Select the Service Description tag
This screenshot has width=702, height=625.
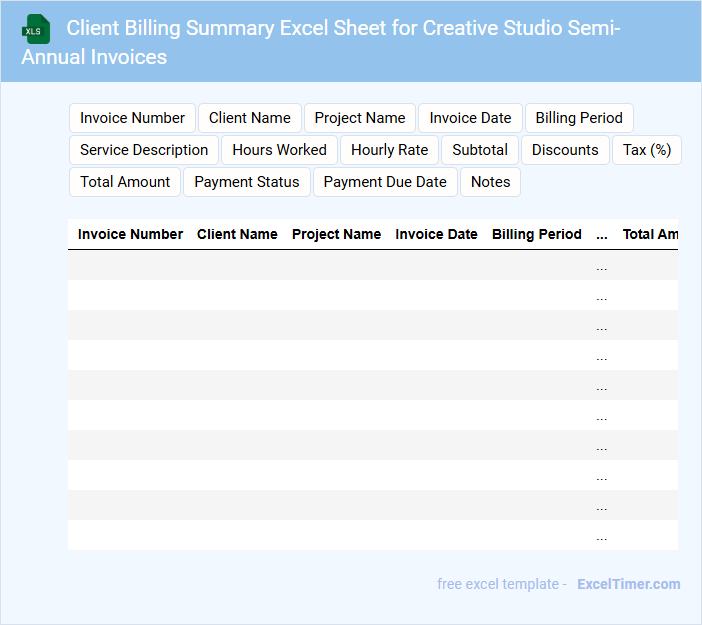(x=144, y=150)
